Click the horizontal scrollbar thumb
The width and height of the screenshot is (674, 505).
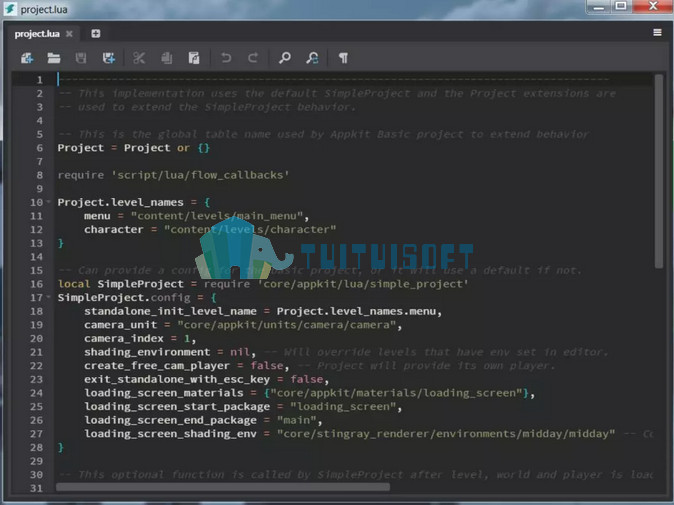tap(223, 487)
